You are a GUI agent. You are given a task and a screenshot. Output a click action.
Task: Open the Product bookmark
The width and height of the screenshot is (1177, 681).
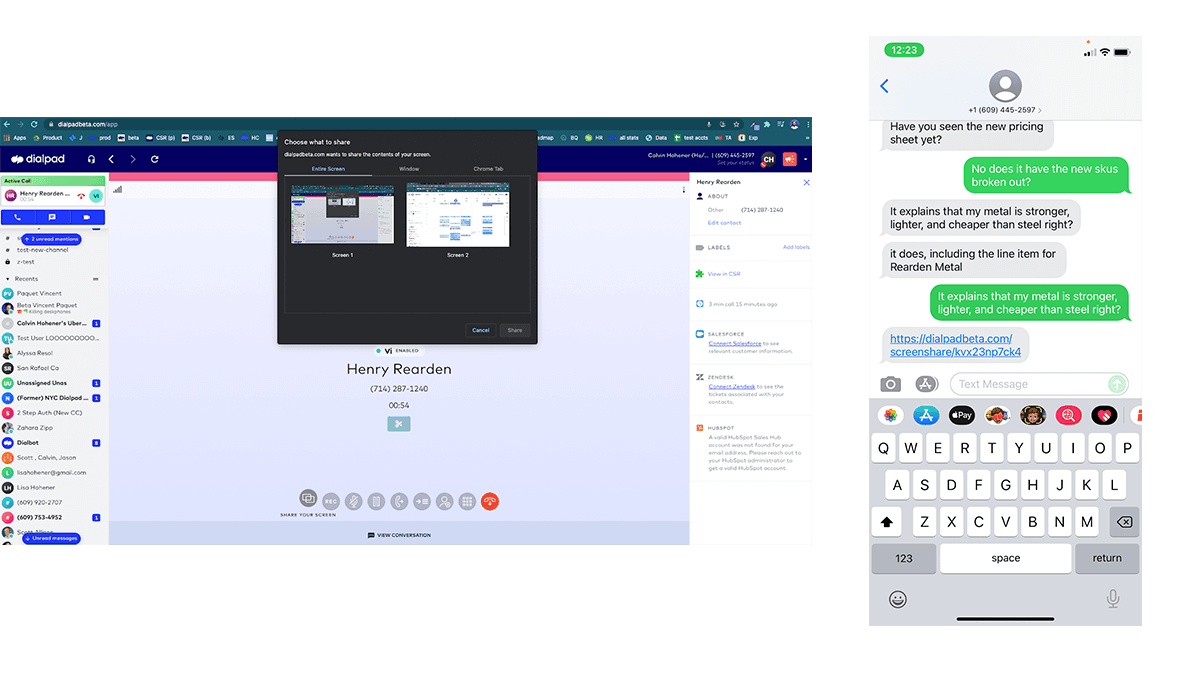[x=48, y=138]
